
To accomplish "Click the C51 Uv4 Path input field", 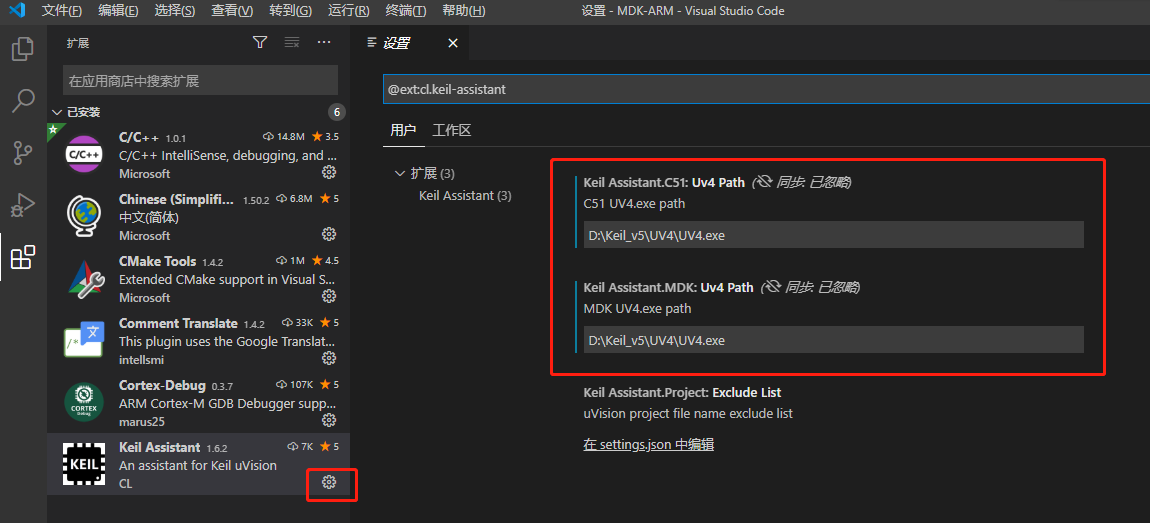I will 833,235.
